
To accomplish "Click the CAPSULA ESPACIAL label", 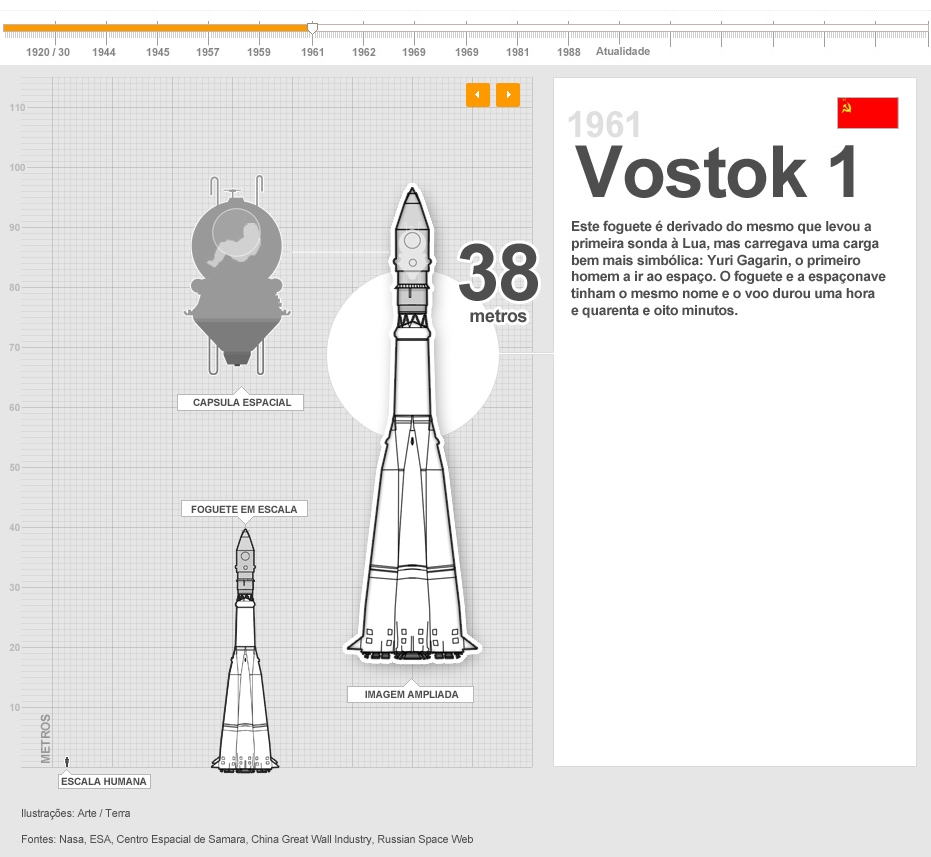I will click(241, 402).
